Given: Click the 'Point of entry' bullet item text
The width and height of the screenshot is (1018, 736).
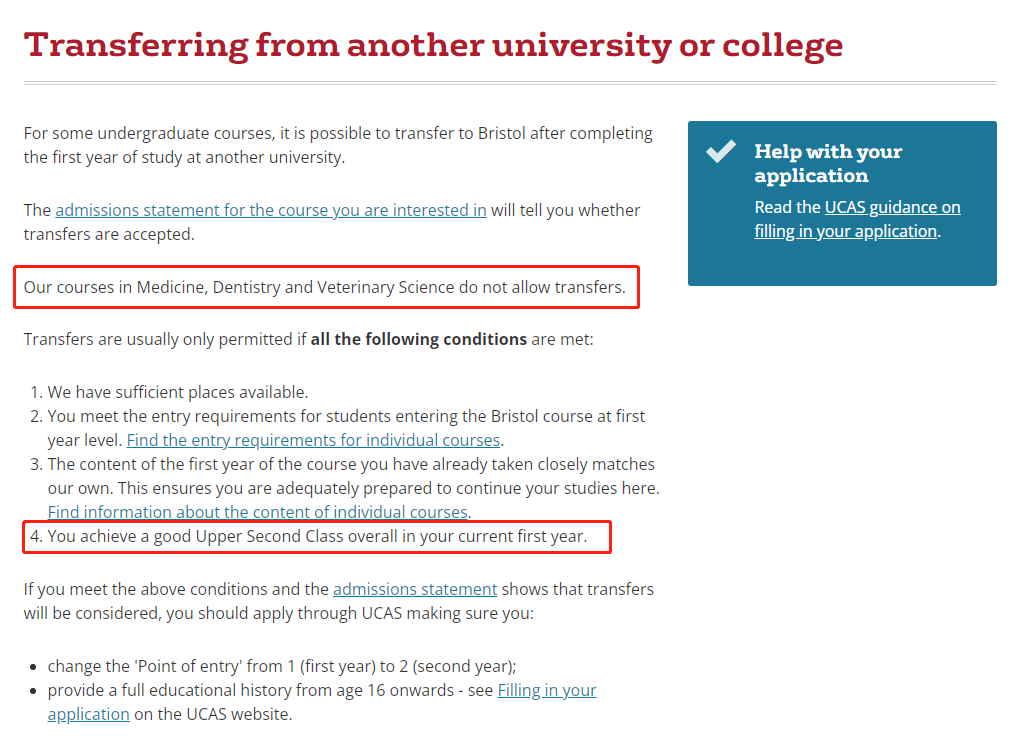Looking at the screenshot, I should (x=281, y=665).
